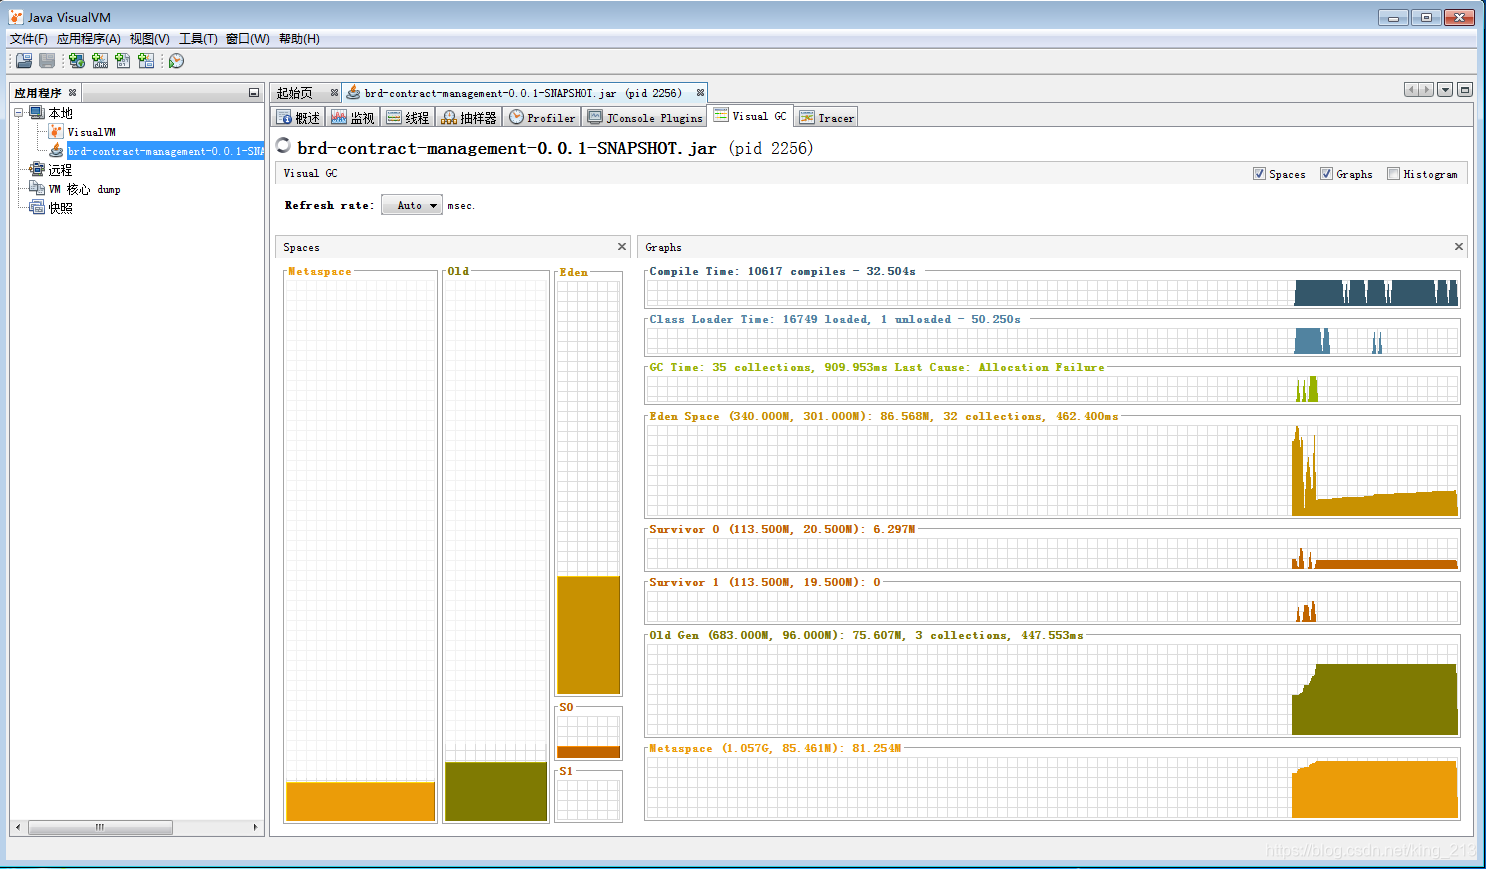The width and height of the screenshot is (1486, 869).
Task: Open the 监视 (Monitor) tab
Action: click(x=352, y=117)
